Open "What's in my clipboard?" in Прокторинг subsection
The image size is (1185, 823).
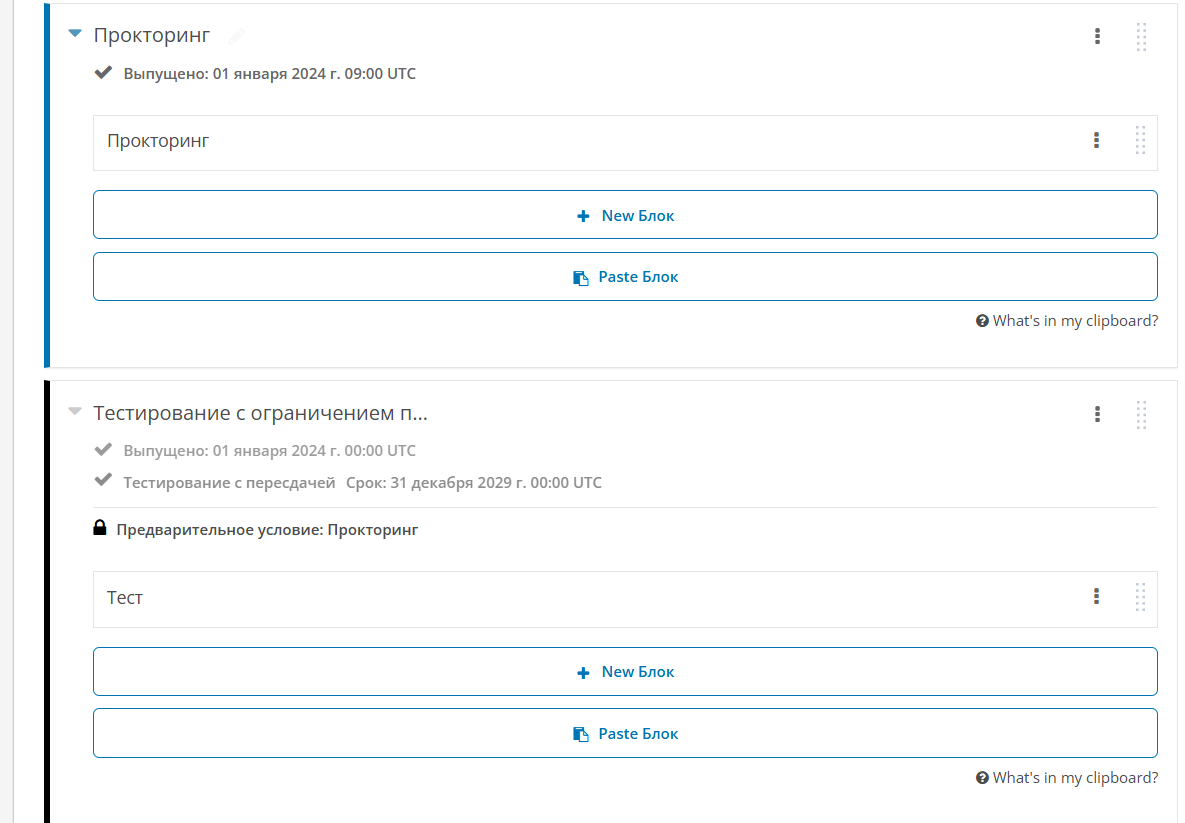click(1067, 321)
